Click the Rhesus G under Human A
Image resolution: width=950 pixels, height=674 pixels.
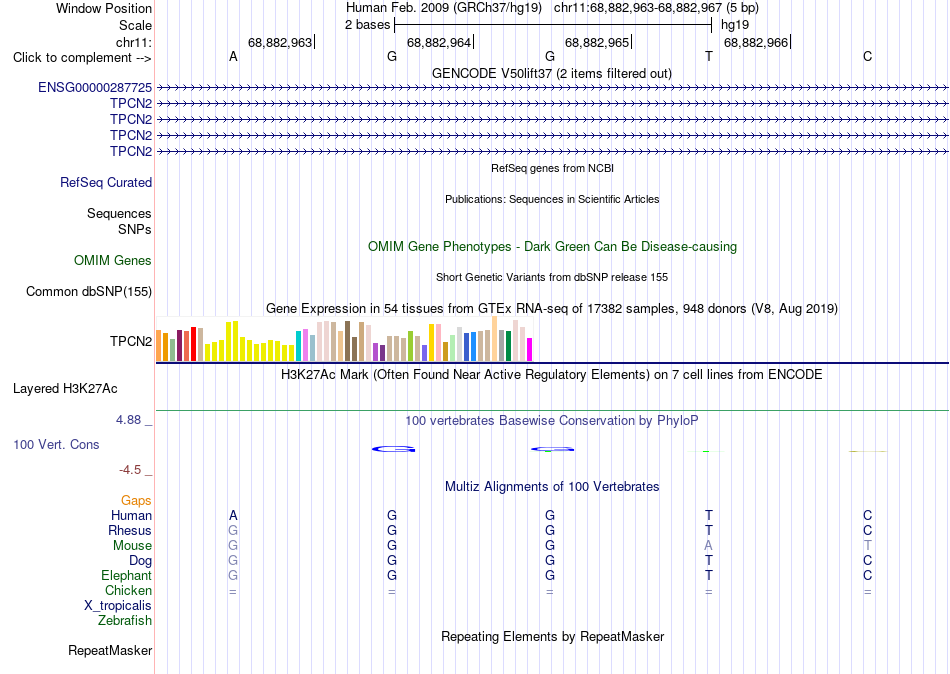pyautogui.click(x=233, y=530)
